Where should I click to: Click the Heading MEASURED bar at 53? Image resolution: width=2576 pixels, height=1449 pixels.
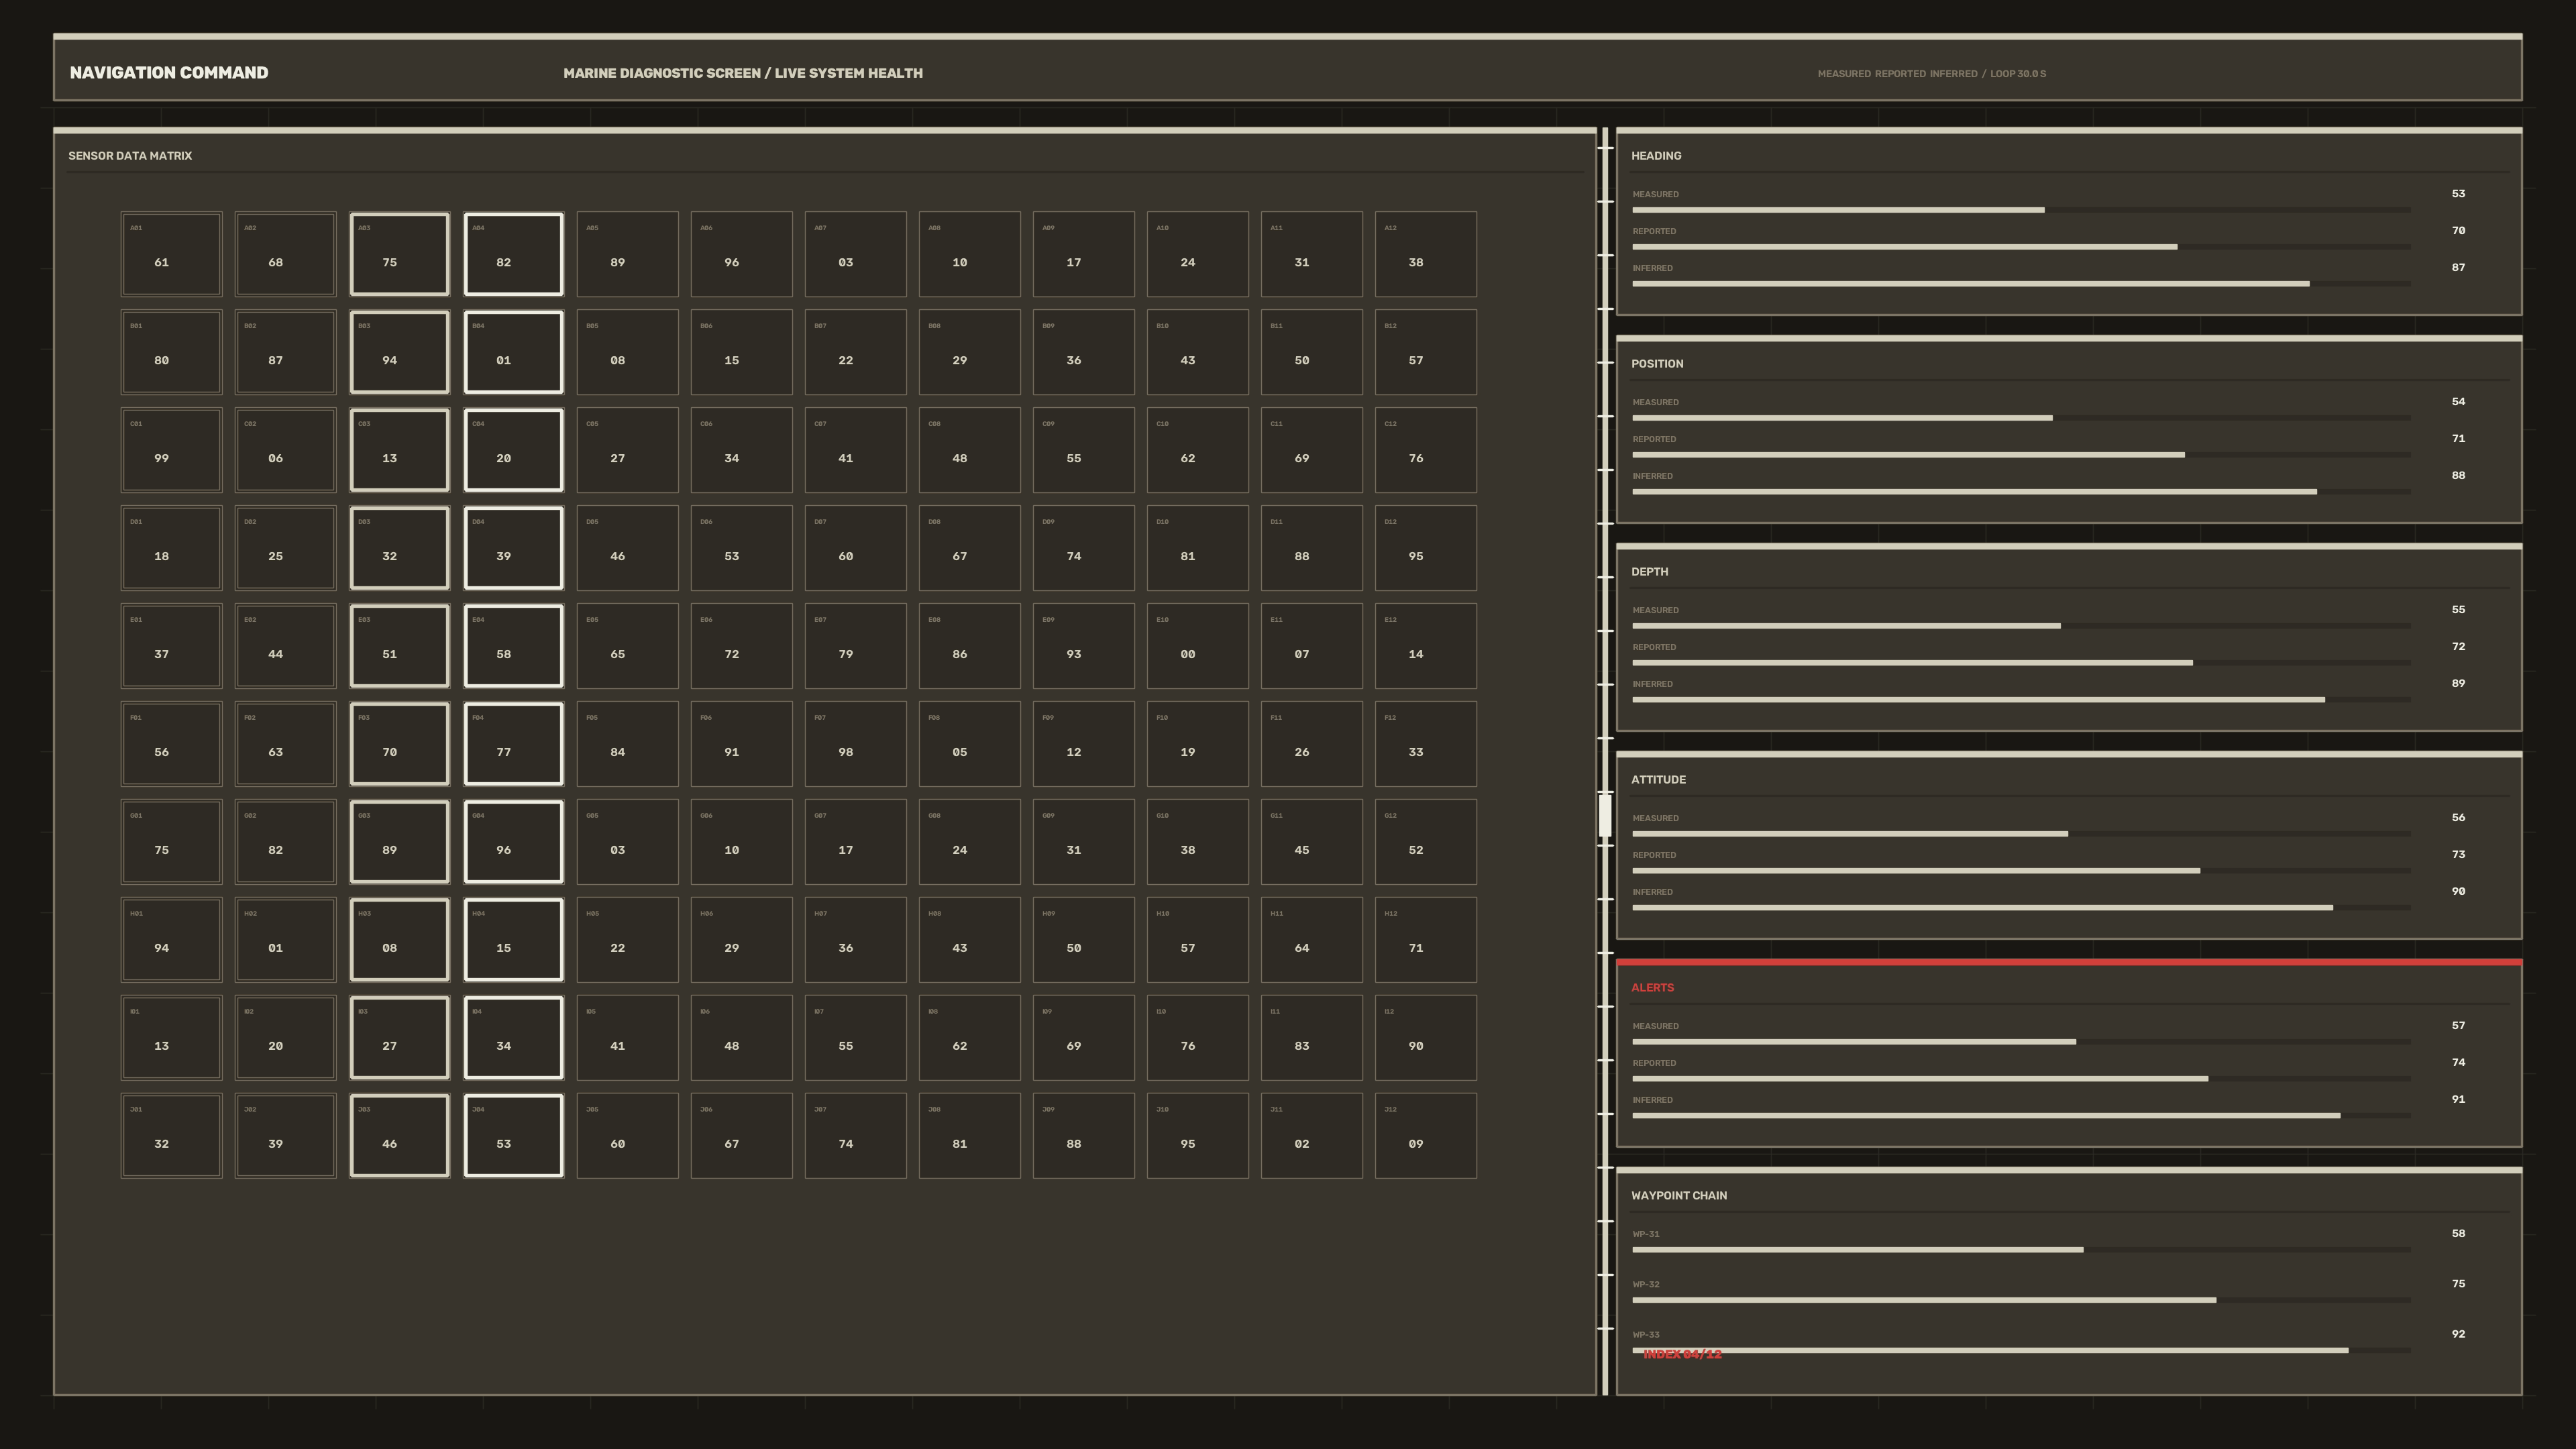(2021, 210)
